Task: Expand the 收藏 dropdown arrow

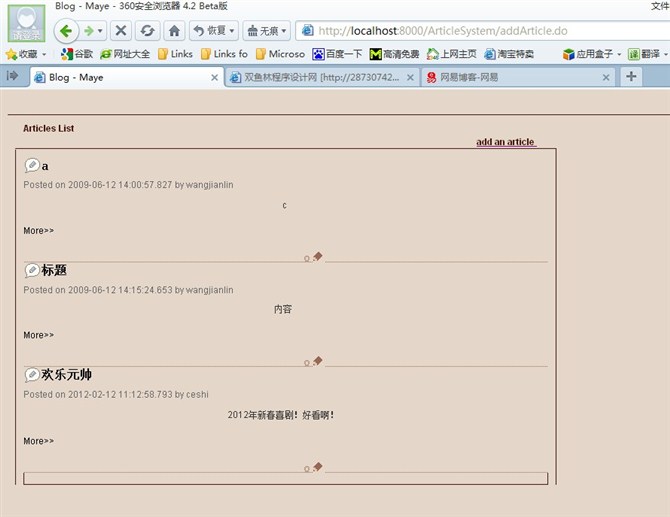Action: click(44, 54)
